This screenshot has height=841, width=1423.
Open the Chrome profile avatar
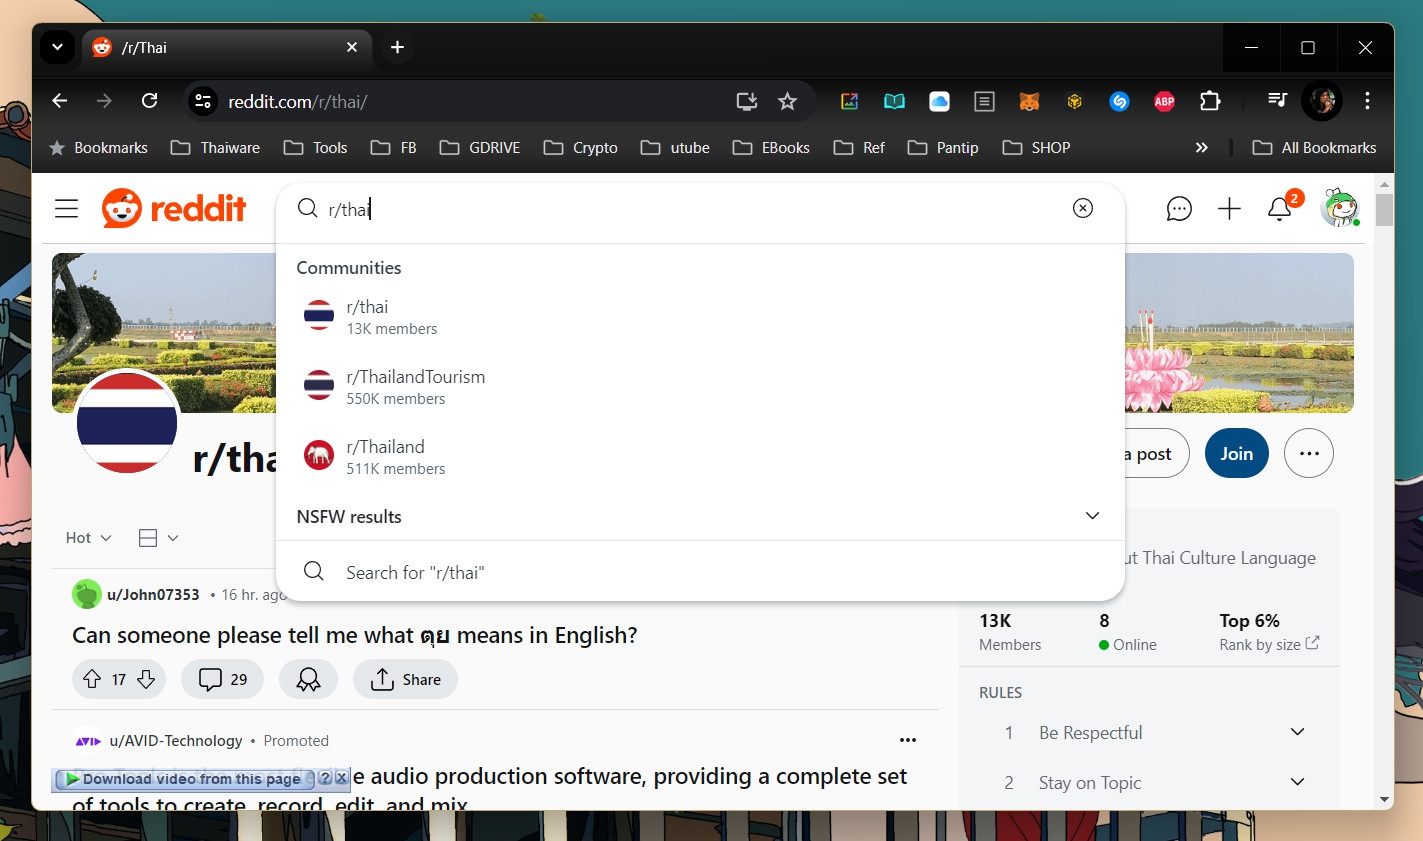(1322, 101)
